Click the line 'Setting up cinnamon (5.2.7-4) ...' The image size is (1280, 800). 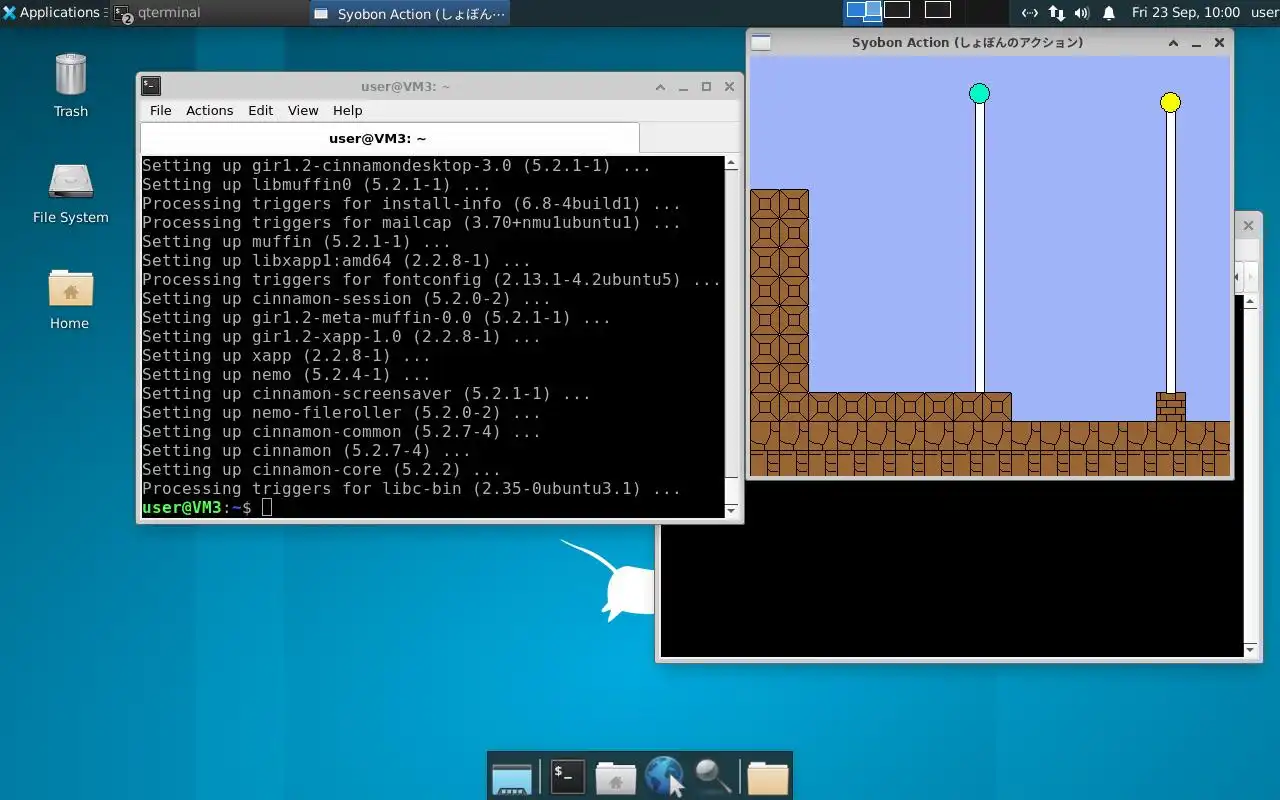click(306, 451)
